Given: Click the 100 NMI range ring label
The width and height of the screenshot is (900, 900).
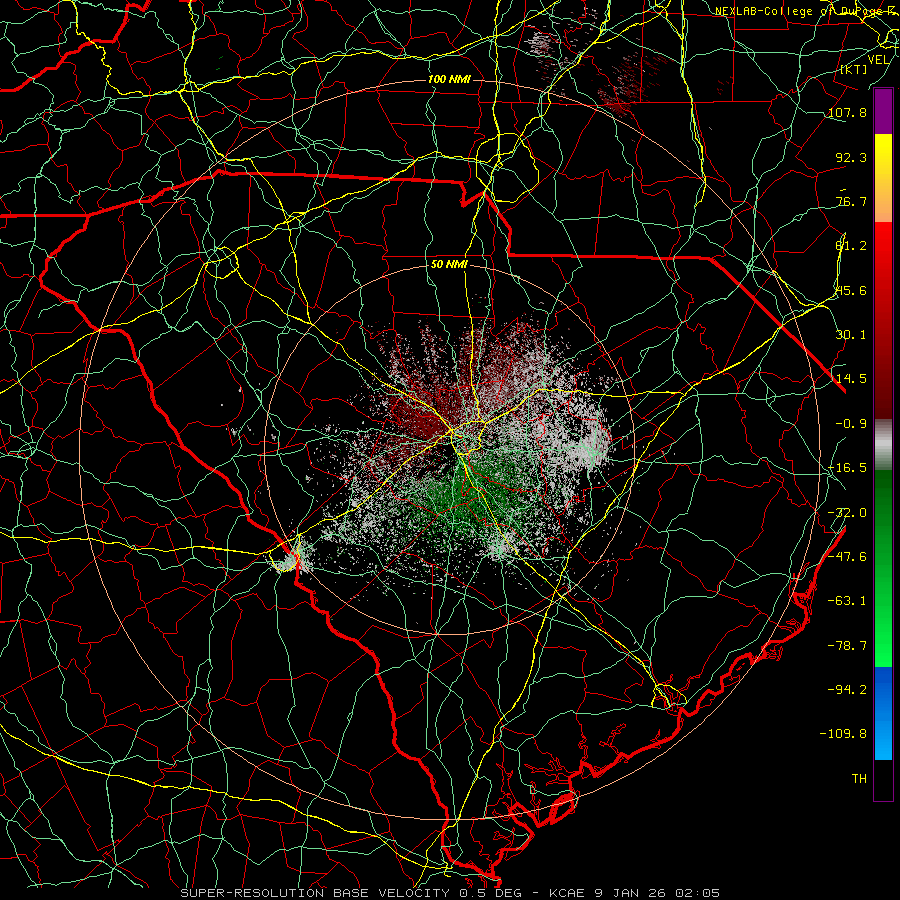Looking at the screenshot, I should point(449,79).
